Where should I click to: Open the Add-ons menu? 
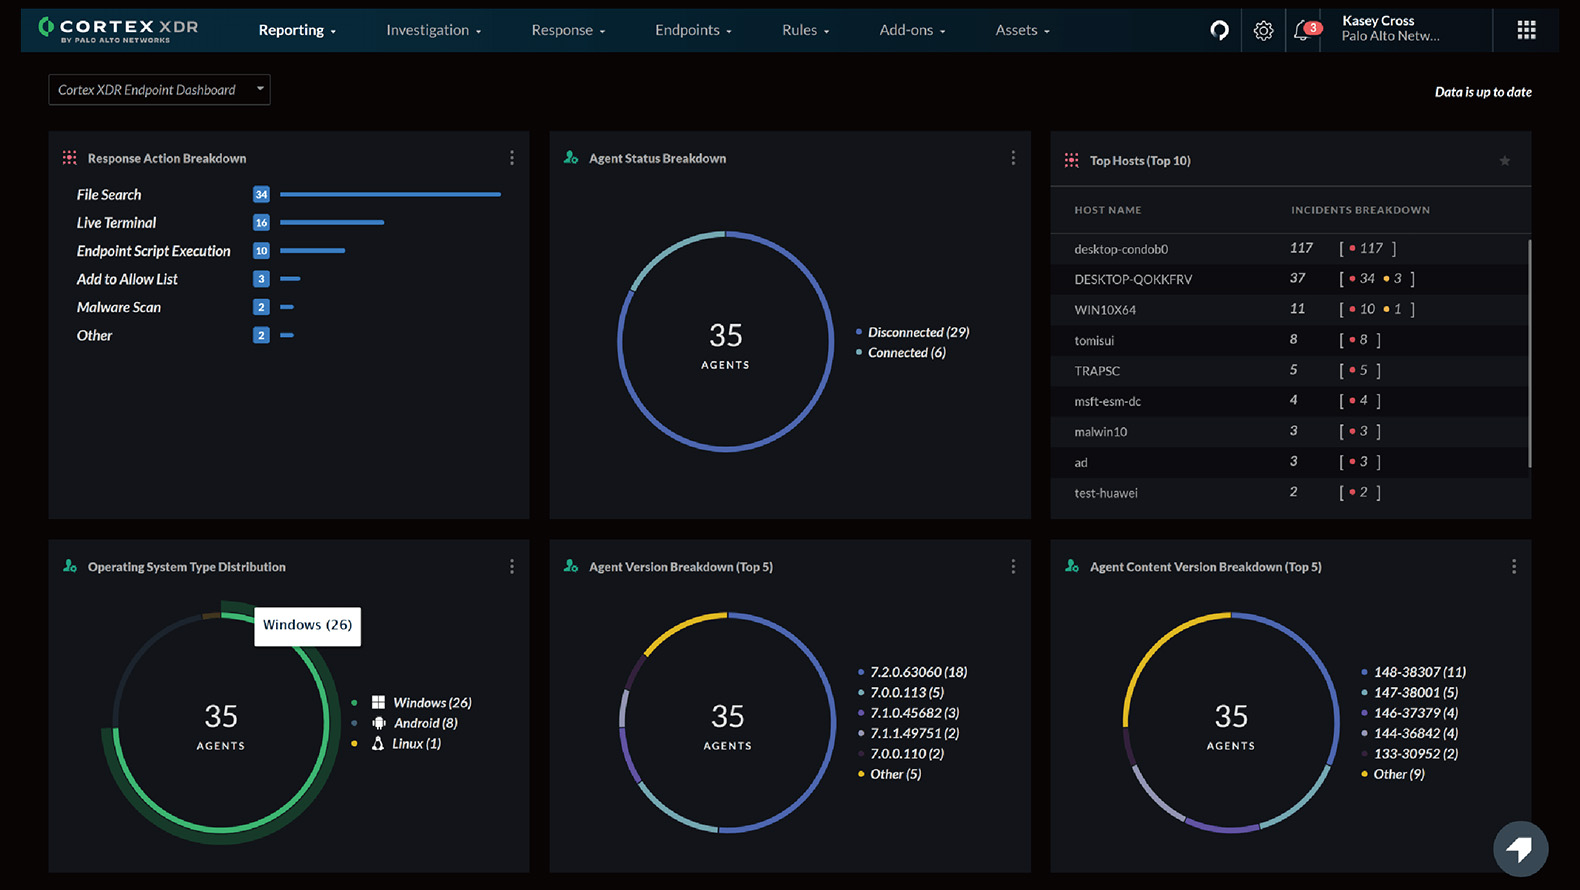pos(912,30)
